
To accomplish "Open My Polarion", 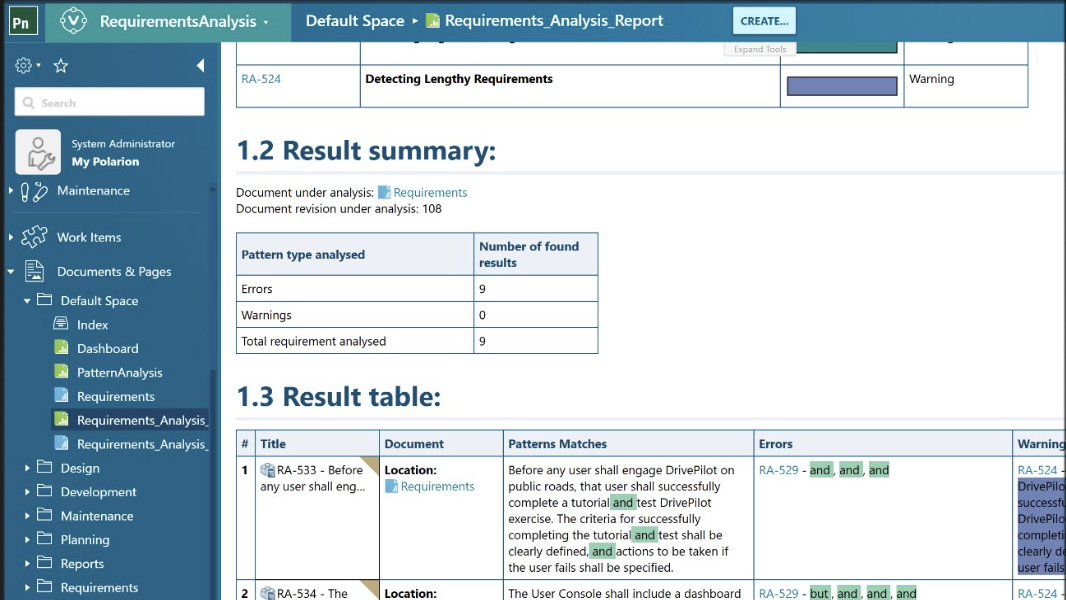I will click(x=105, y=162).
